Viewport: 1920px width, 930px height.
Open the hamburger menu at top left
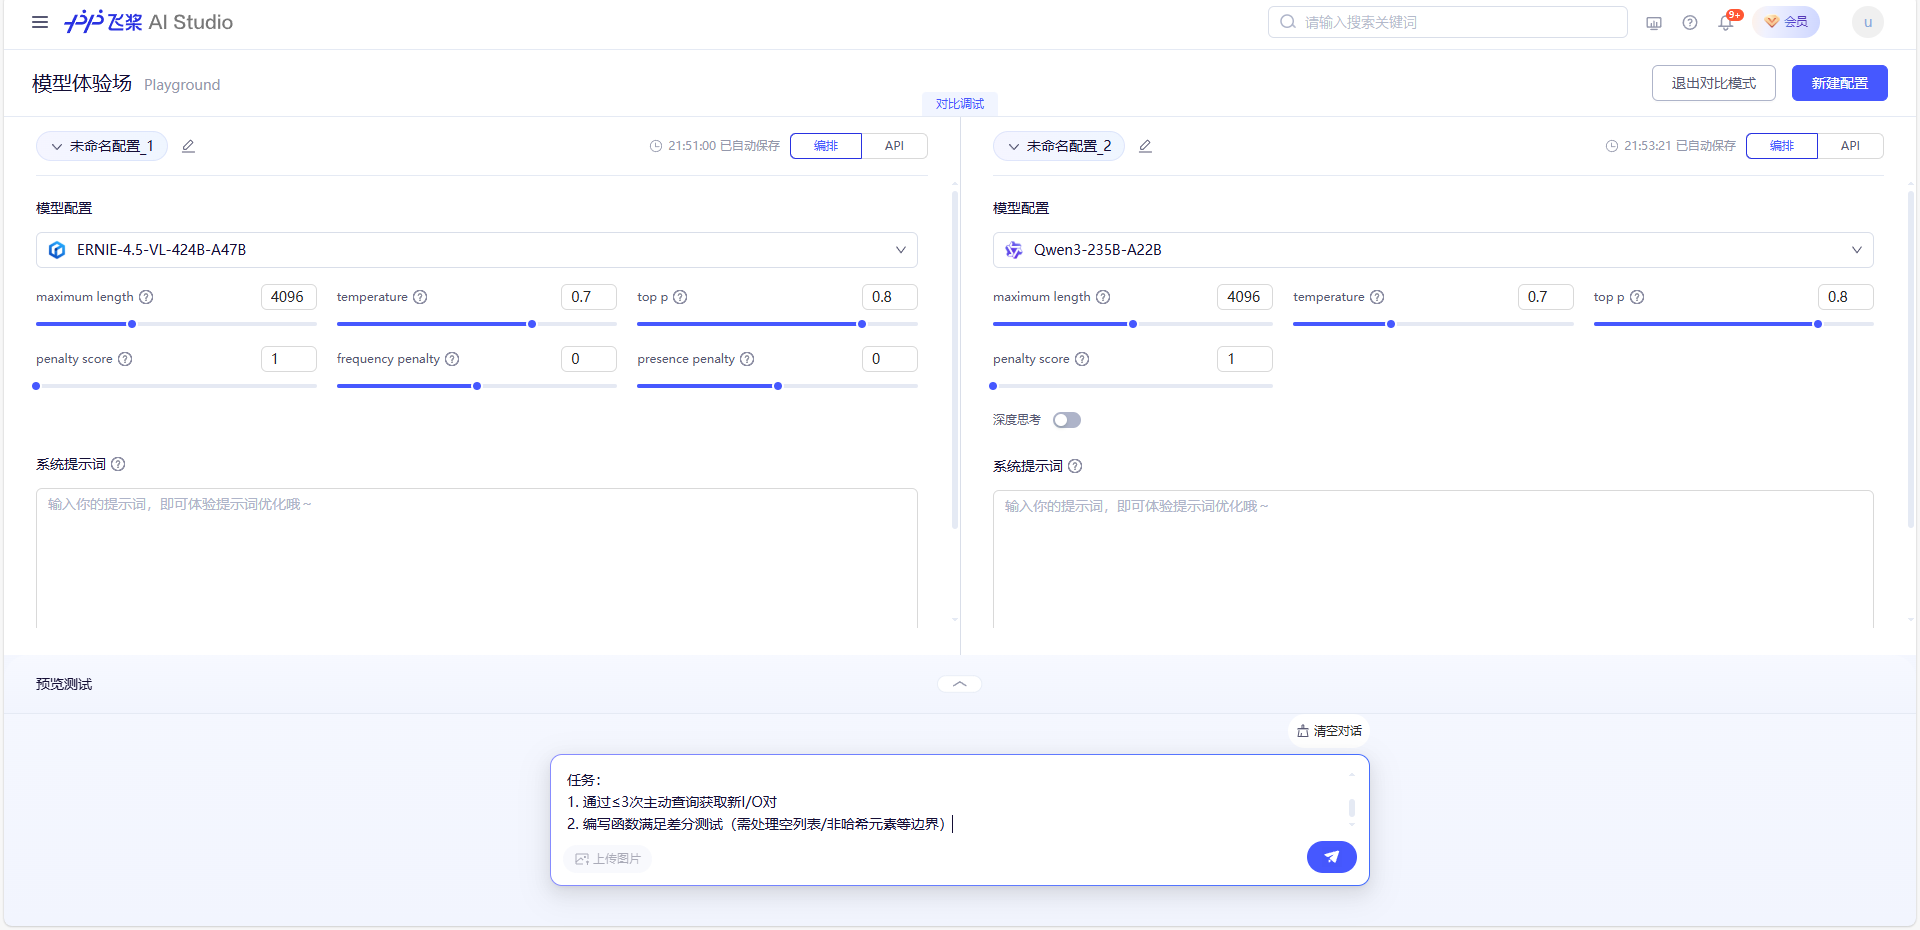point(39,22)
